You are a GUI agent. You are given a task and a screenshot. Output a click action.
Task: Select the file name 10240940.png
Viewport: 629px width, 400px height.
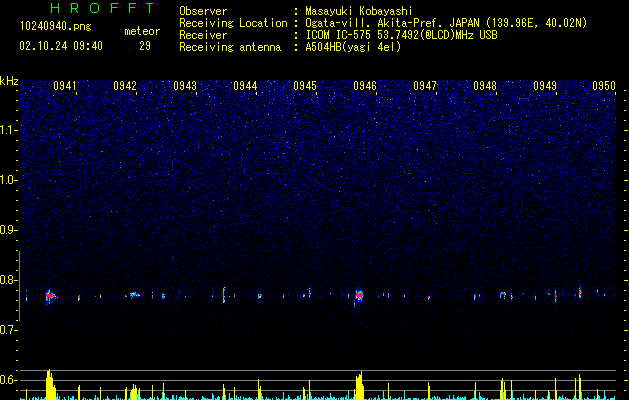[55, 27]
